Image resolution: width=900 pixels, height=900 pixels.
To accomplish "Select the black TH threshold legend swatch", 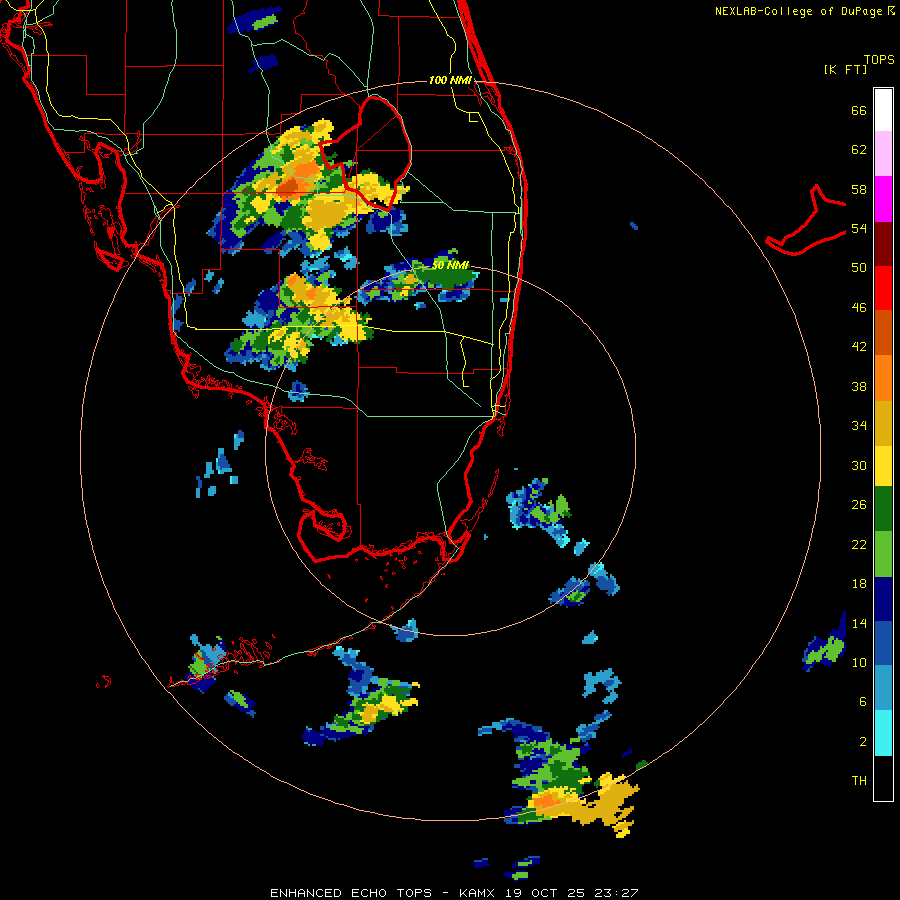I will coord(883,778).
